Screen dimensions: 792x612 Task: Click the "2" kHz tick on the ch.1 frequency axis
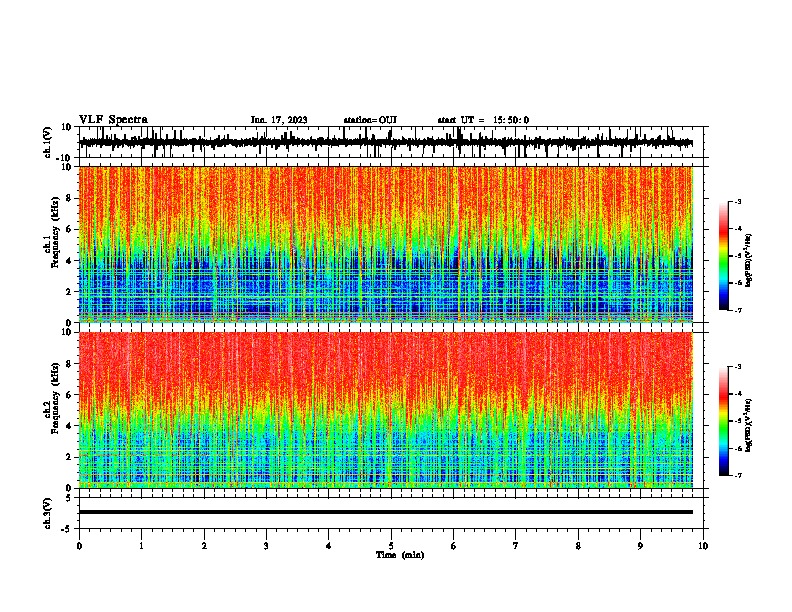click(x=70, y=292)
